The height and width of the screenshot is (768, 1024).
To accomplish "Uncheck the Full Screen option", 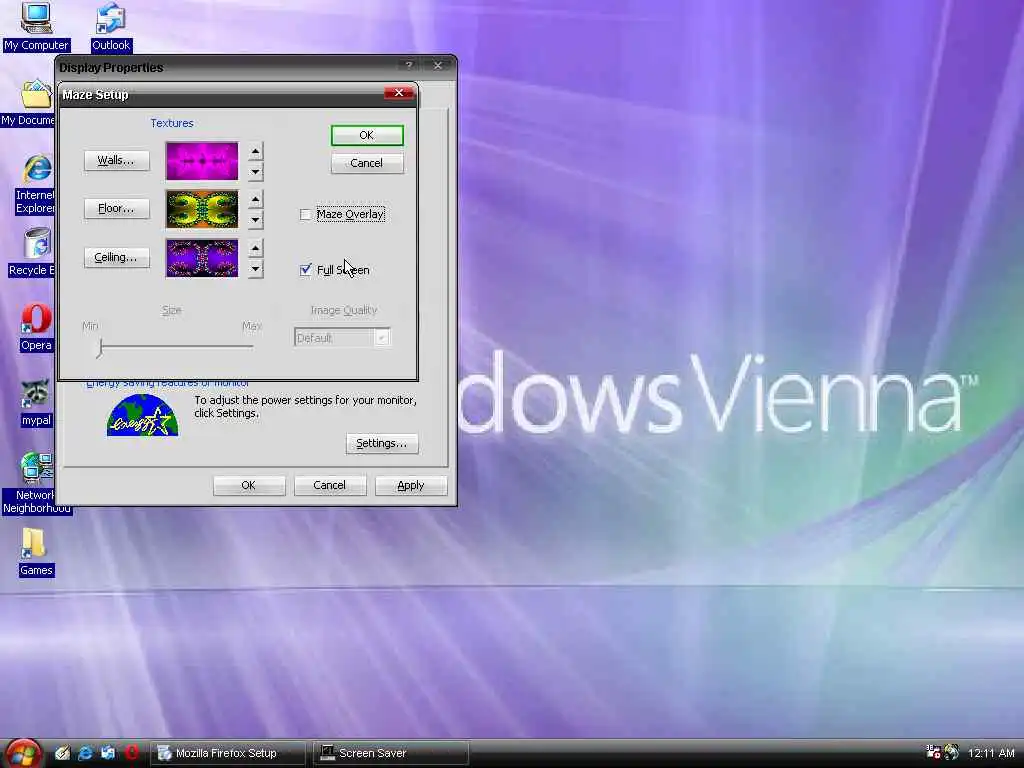I will [x=305, y=270].
